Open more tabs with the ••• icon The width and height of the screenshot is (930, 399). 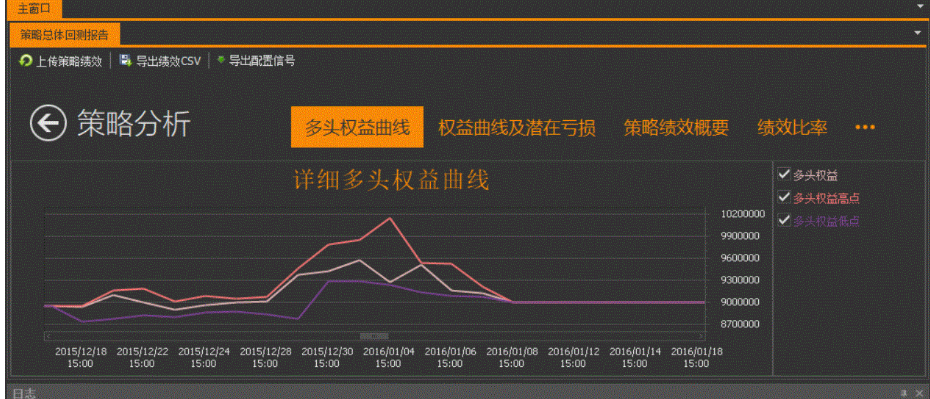865,127
